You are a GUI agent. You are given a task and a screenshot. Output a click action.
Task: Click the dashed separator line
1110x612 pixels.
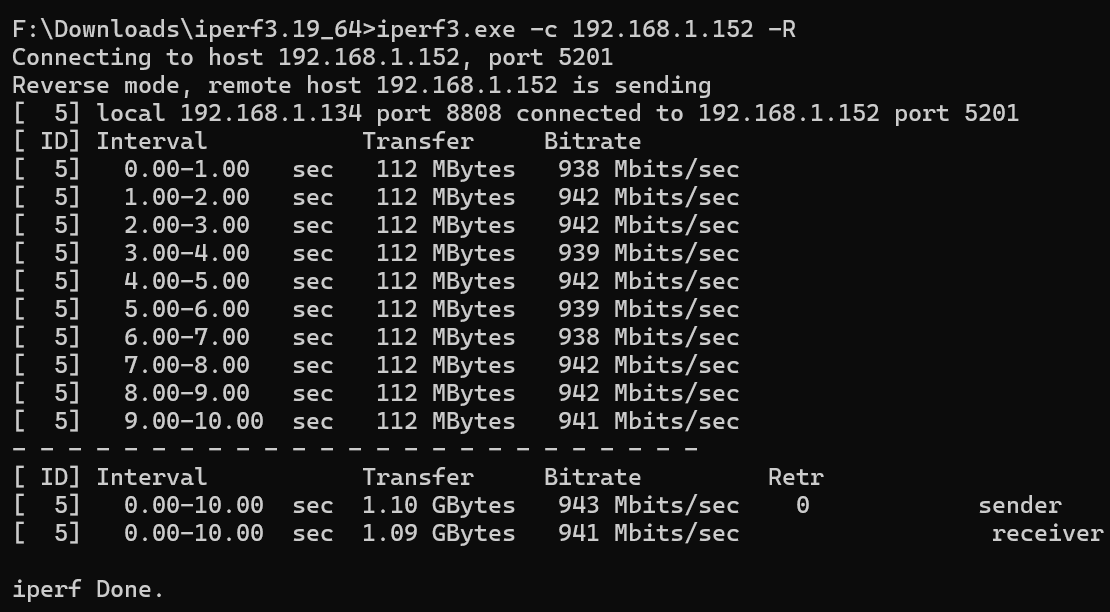[355, 449]
